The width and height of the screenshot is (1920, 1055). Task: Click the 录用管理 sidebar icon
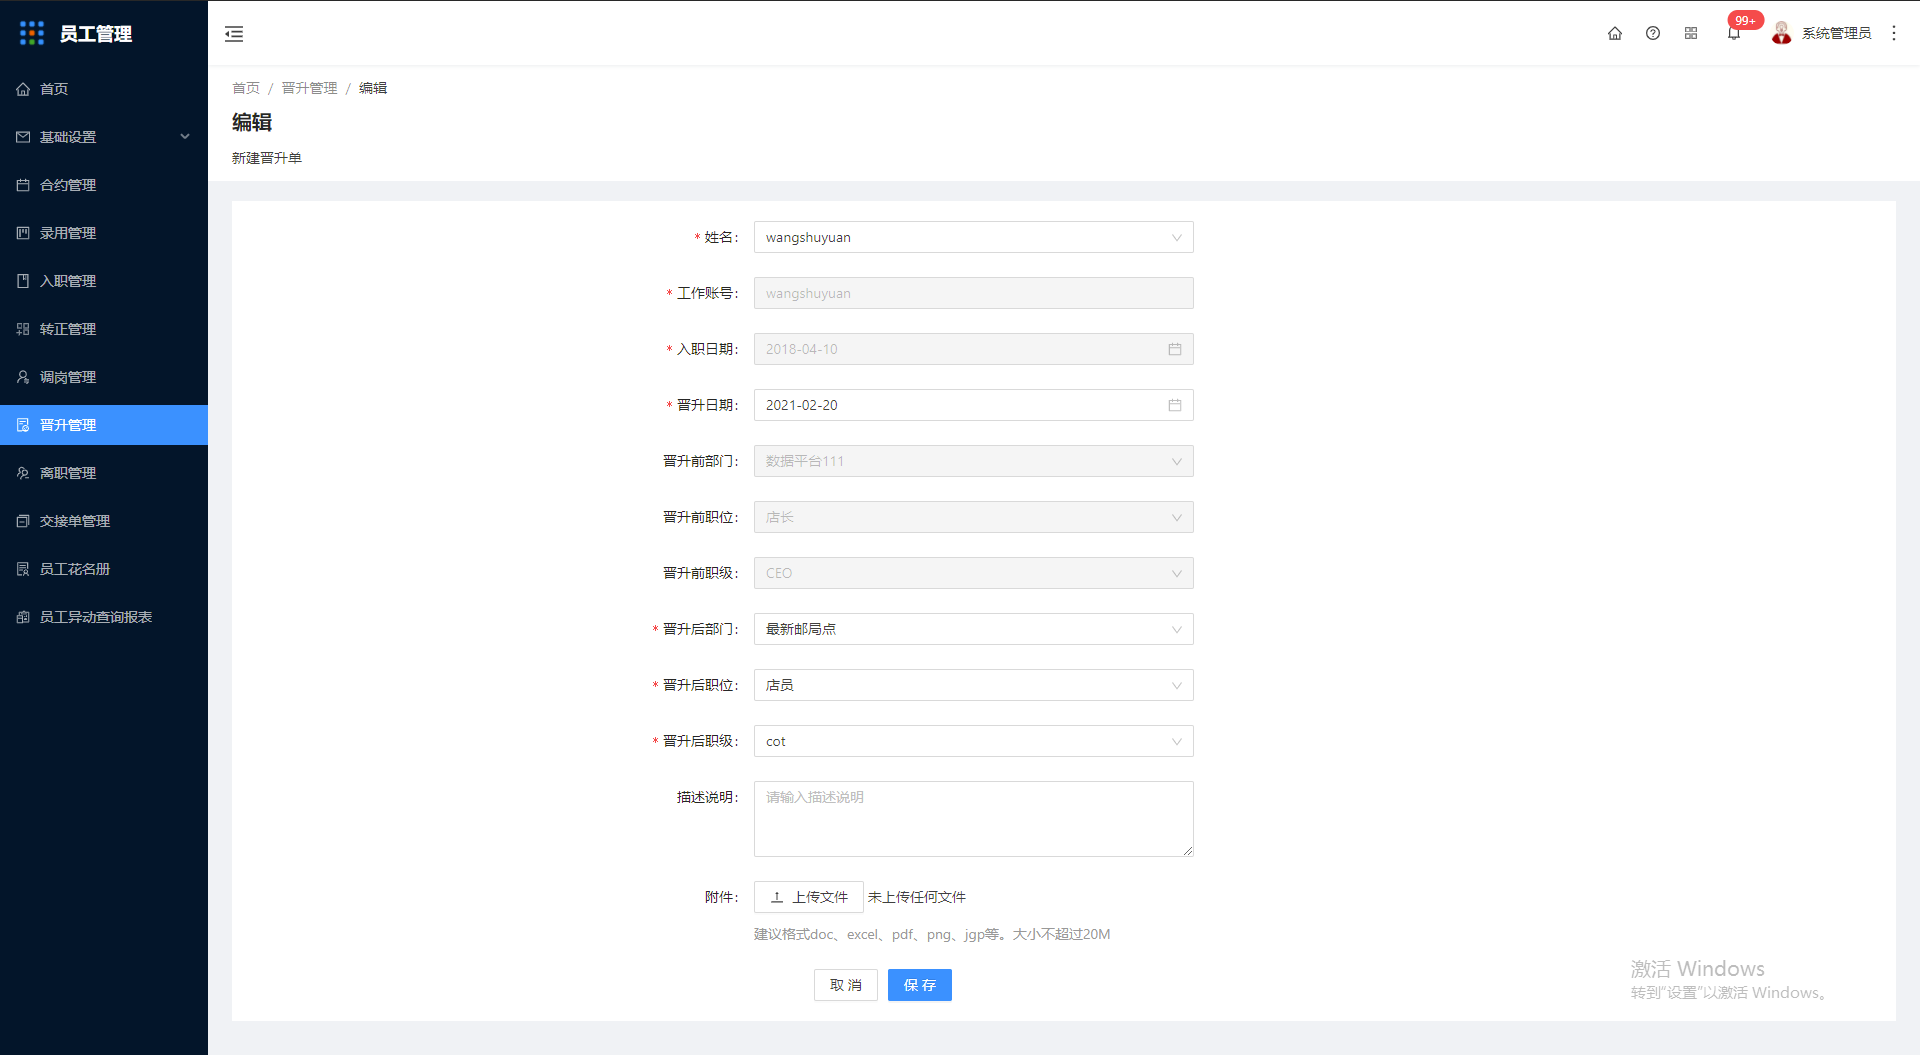(x=23, y=233)
